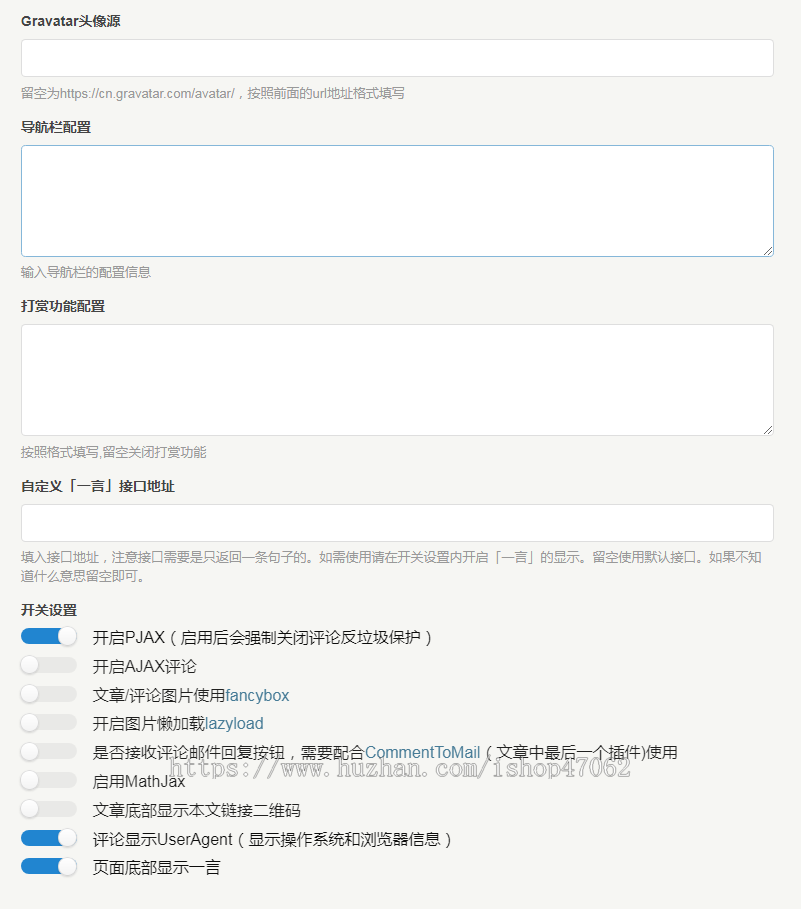This screenshot has height=909, width=801.
Task: Click the hint text 输入导航栏的配置信息
Action: 86,272
